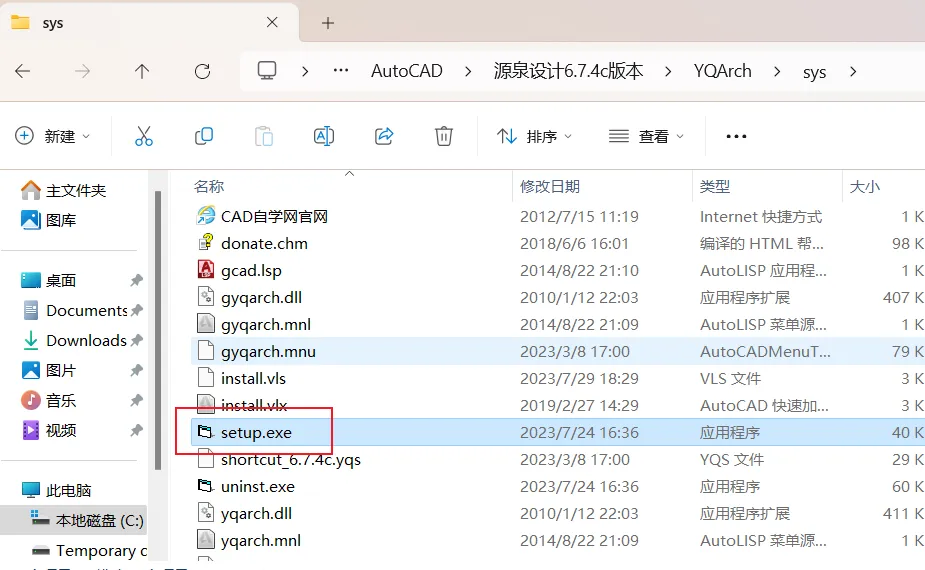Click the Cut scissors icon
The image size is (925, 570).
143,136
